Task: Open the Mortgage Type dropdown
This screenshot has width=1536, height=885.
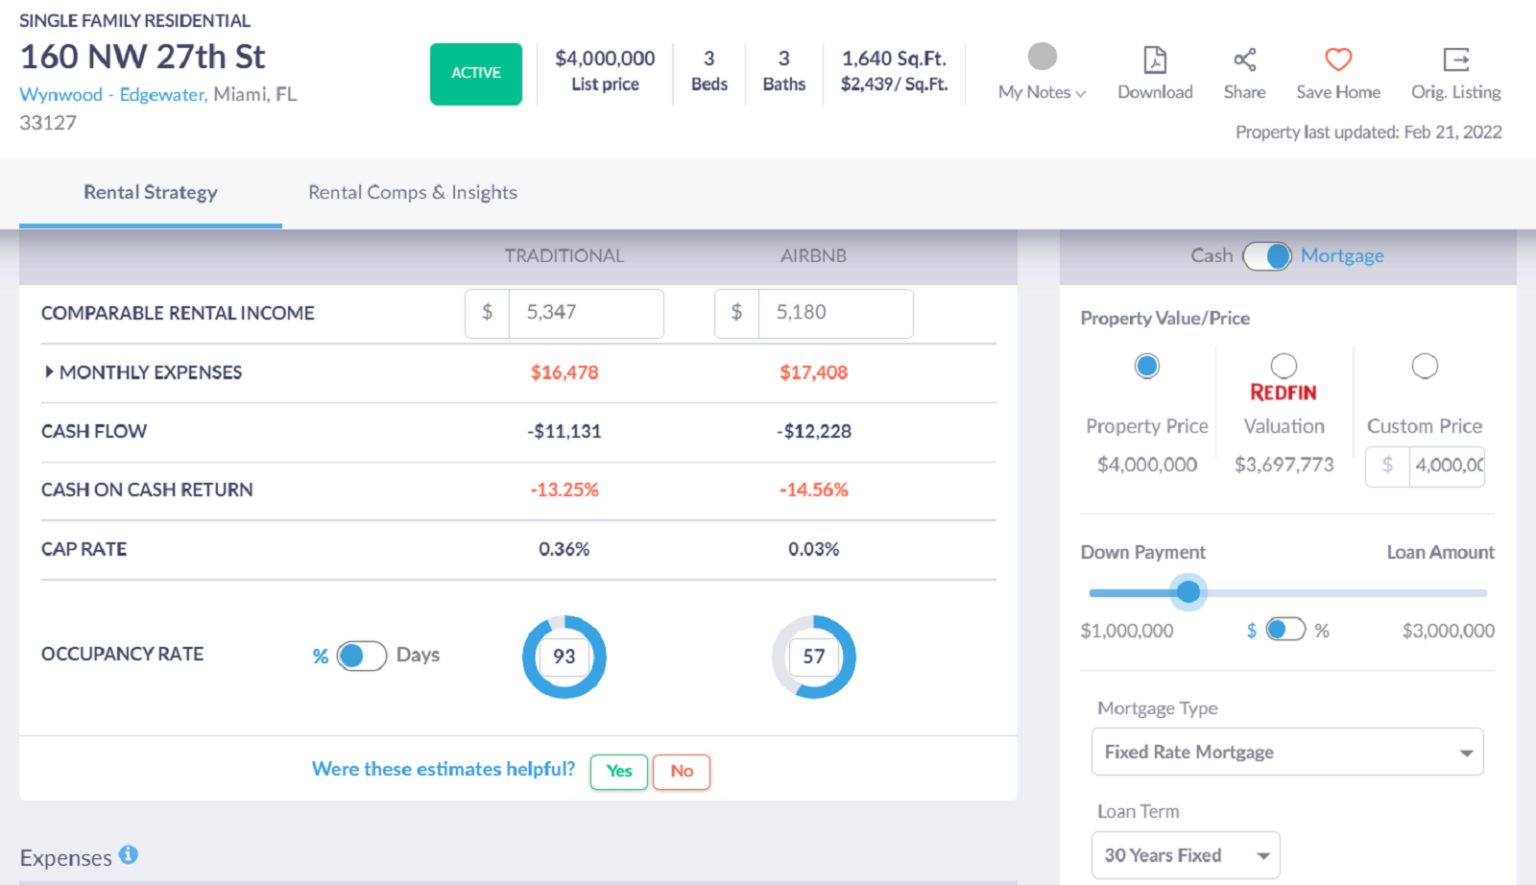Action: pyautogui.click(x=1286, y=752)
